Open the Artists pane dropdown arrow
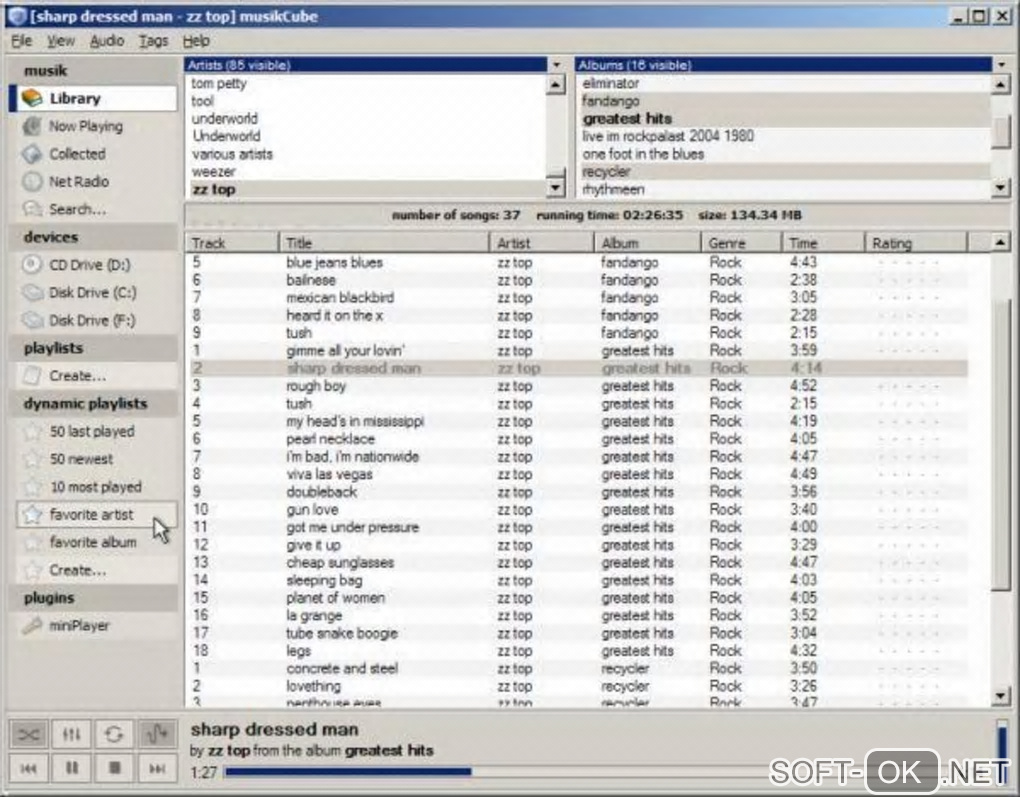Screen dimensions: 1020x797 tap(556, 65)
